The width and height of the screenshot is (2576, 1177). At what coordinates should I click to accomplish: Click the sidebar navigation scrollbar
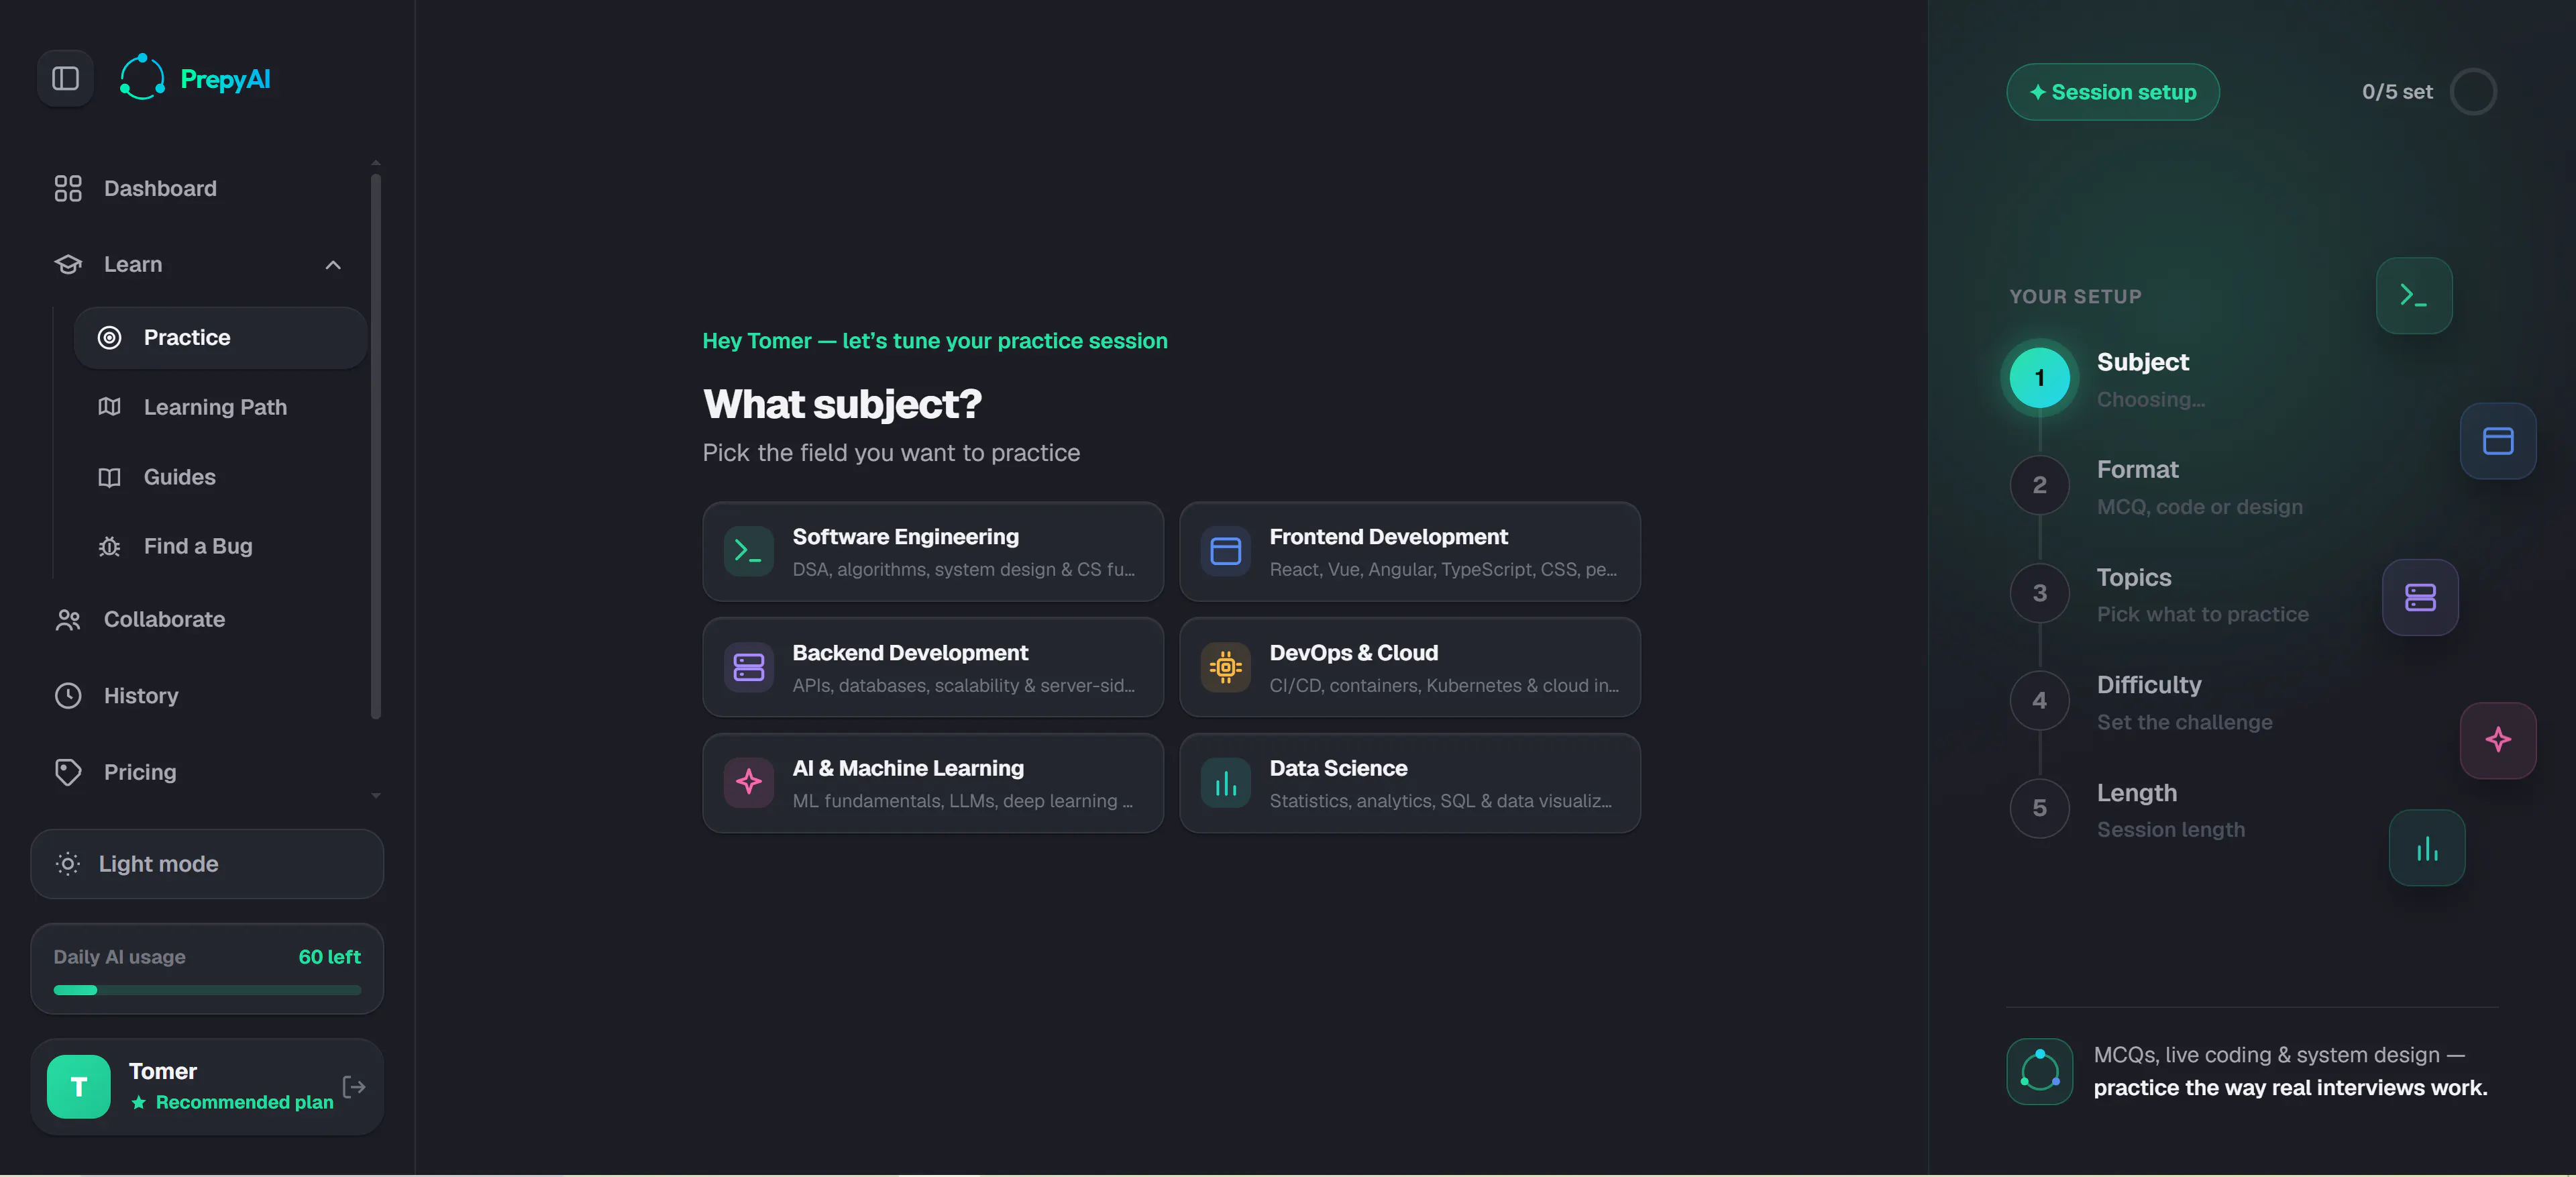pos(376,446)
